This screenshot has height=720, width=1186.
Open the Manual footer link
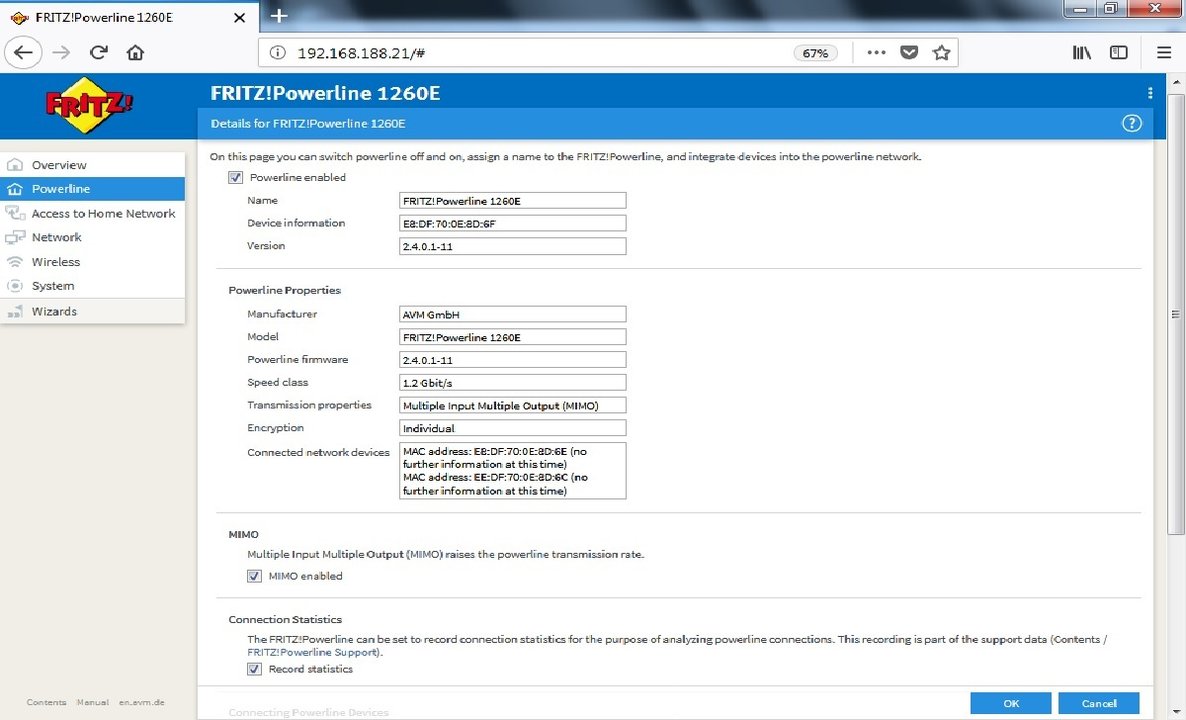coord(92,703)
